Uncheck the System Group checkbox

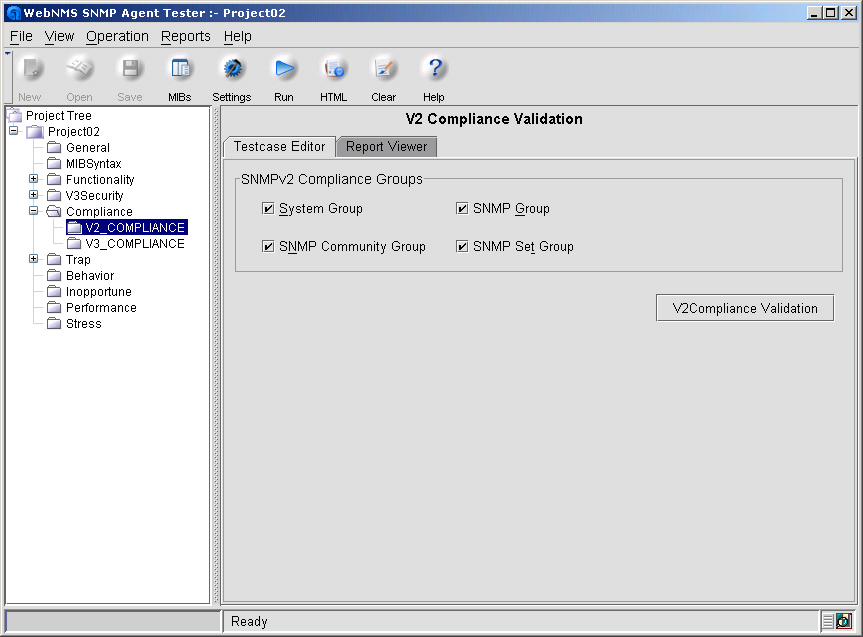(x=268, y=209)
